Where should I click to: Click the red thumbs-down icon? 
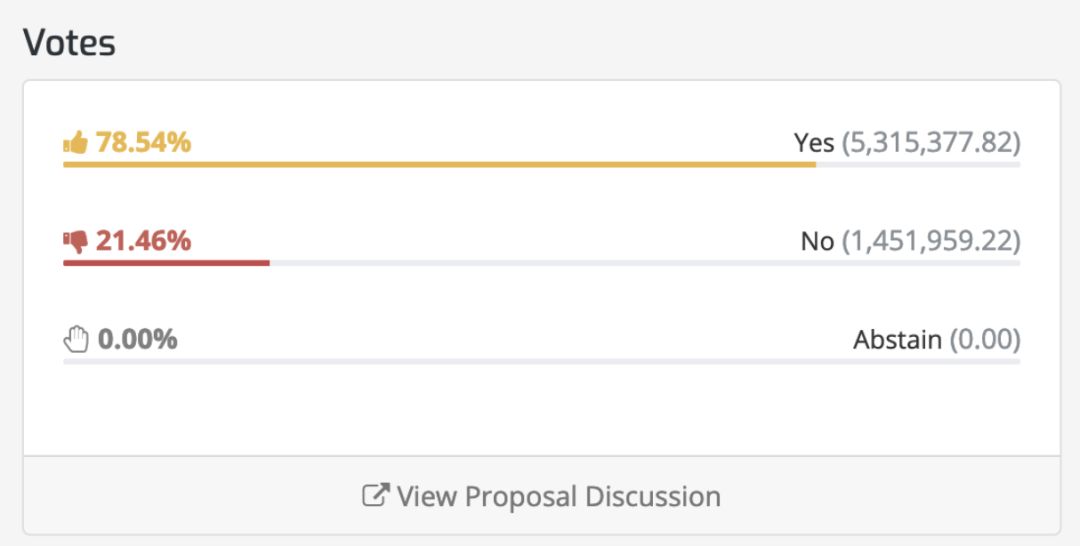pyautogui.click(x=76, y=242)
